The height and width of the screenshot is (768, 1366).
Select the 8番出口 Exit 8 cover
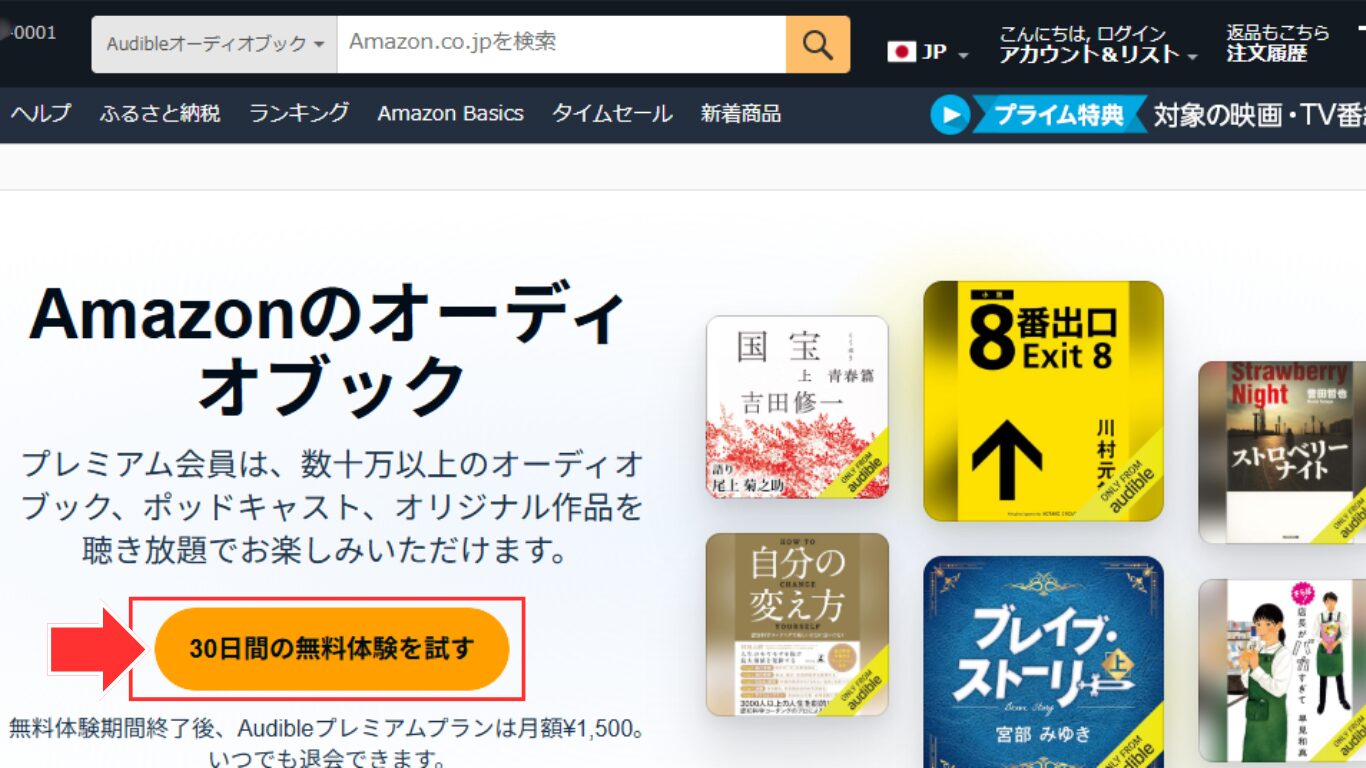pos(1043,401)
